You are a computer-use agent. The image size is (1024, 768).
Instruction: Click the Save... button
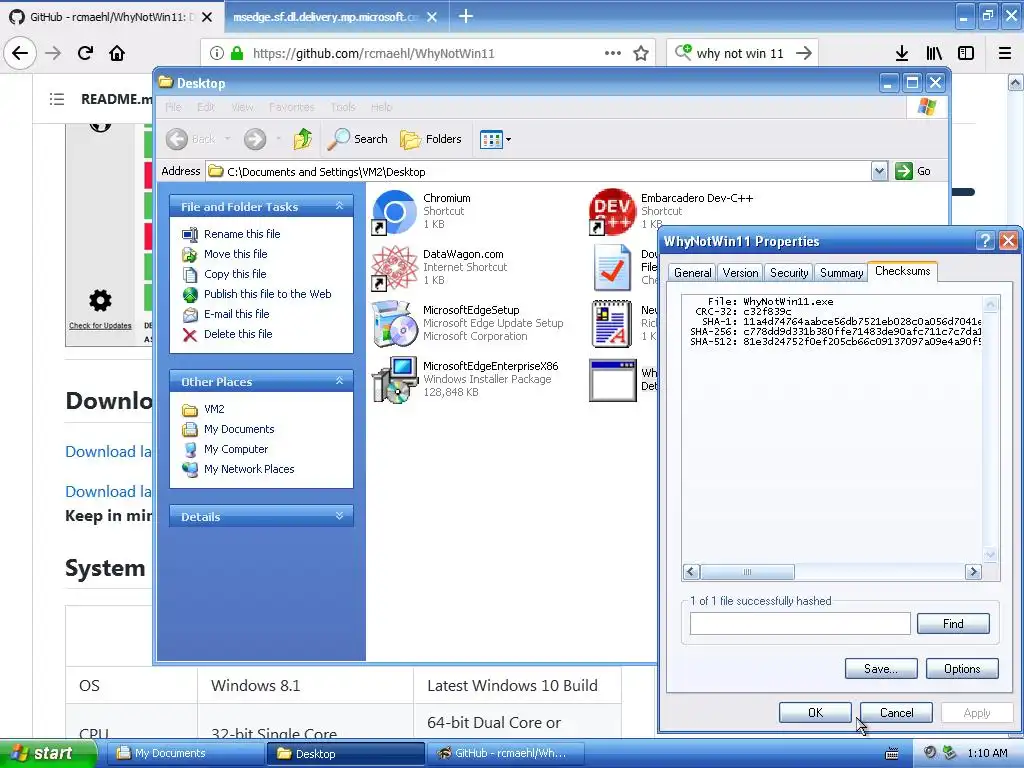click(x=881, y=669)
